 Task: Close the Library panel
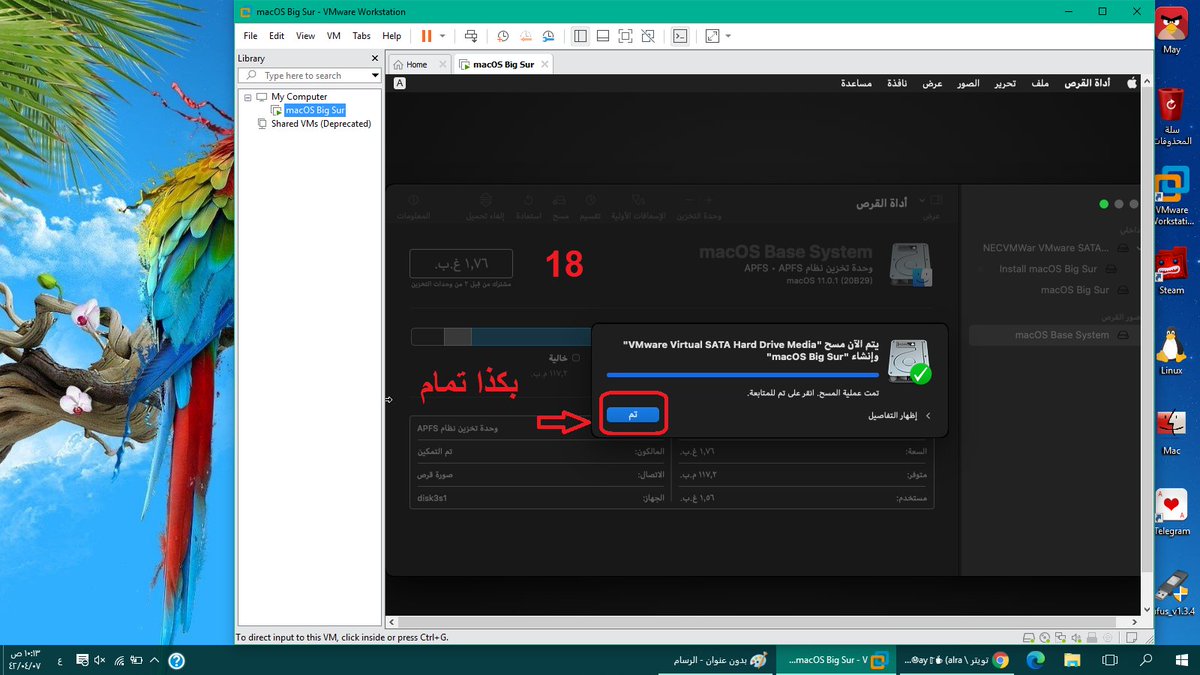pyautogui.click(x=375, y=59)
